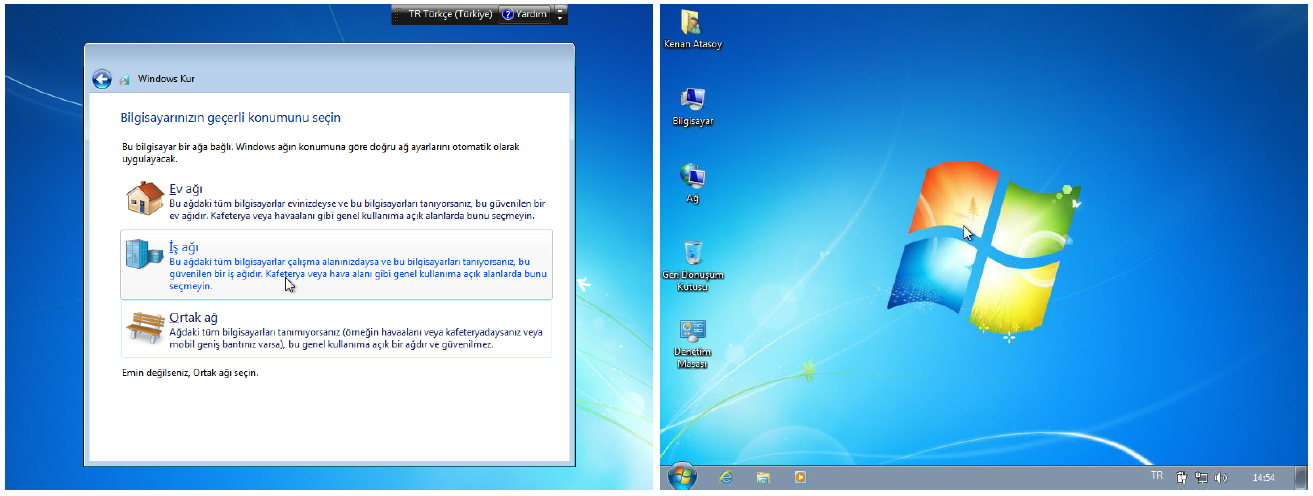Open the Action Center flag tray icon
Viewport: 1313px width, 496px height.
click(1181, 478)
